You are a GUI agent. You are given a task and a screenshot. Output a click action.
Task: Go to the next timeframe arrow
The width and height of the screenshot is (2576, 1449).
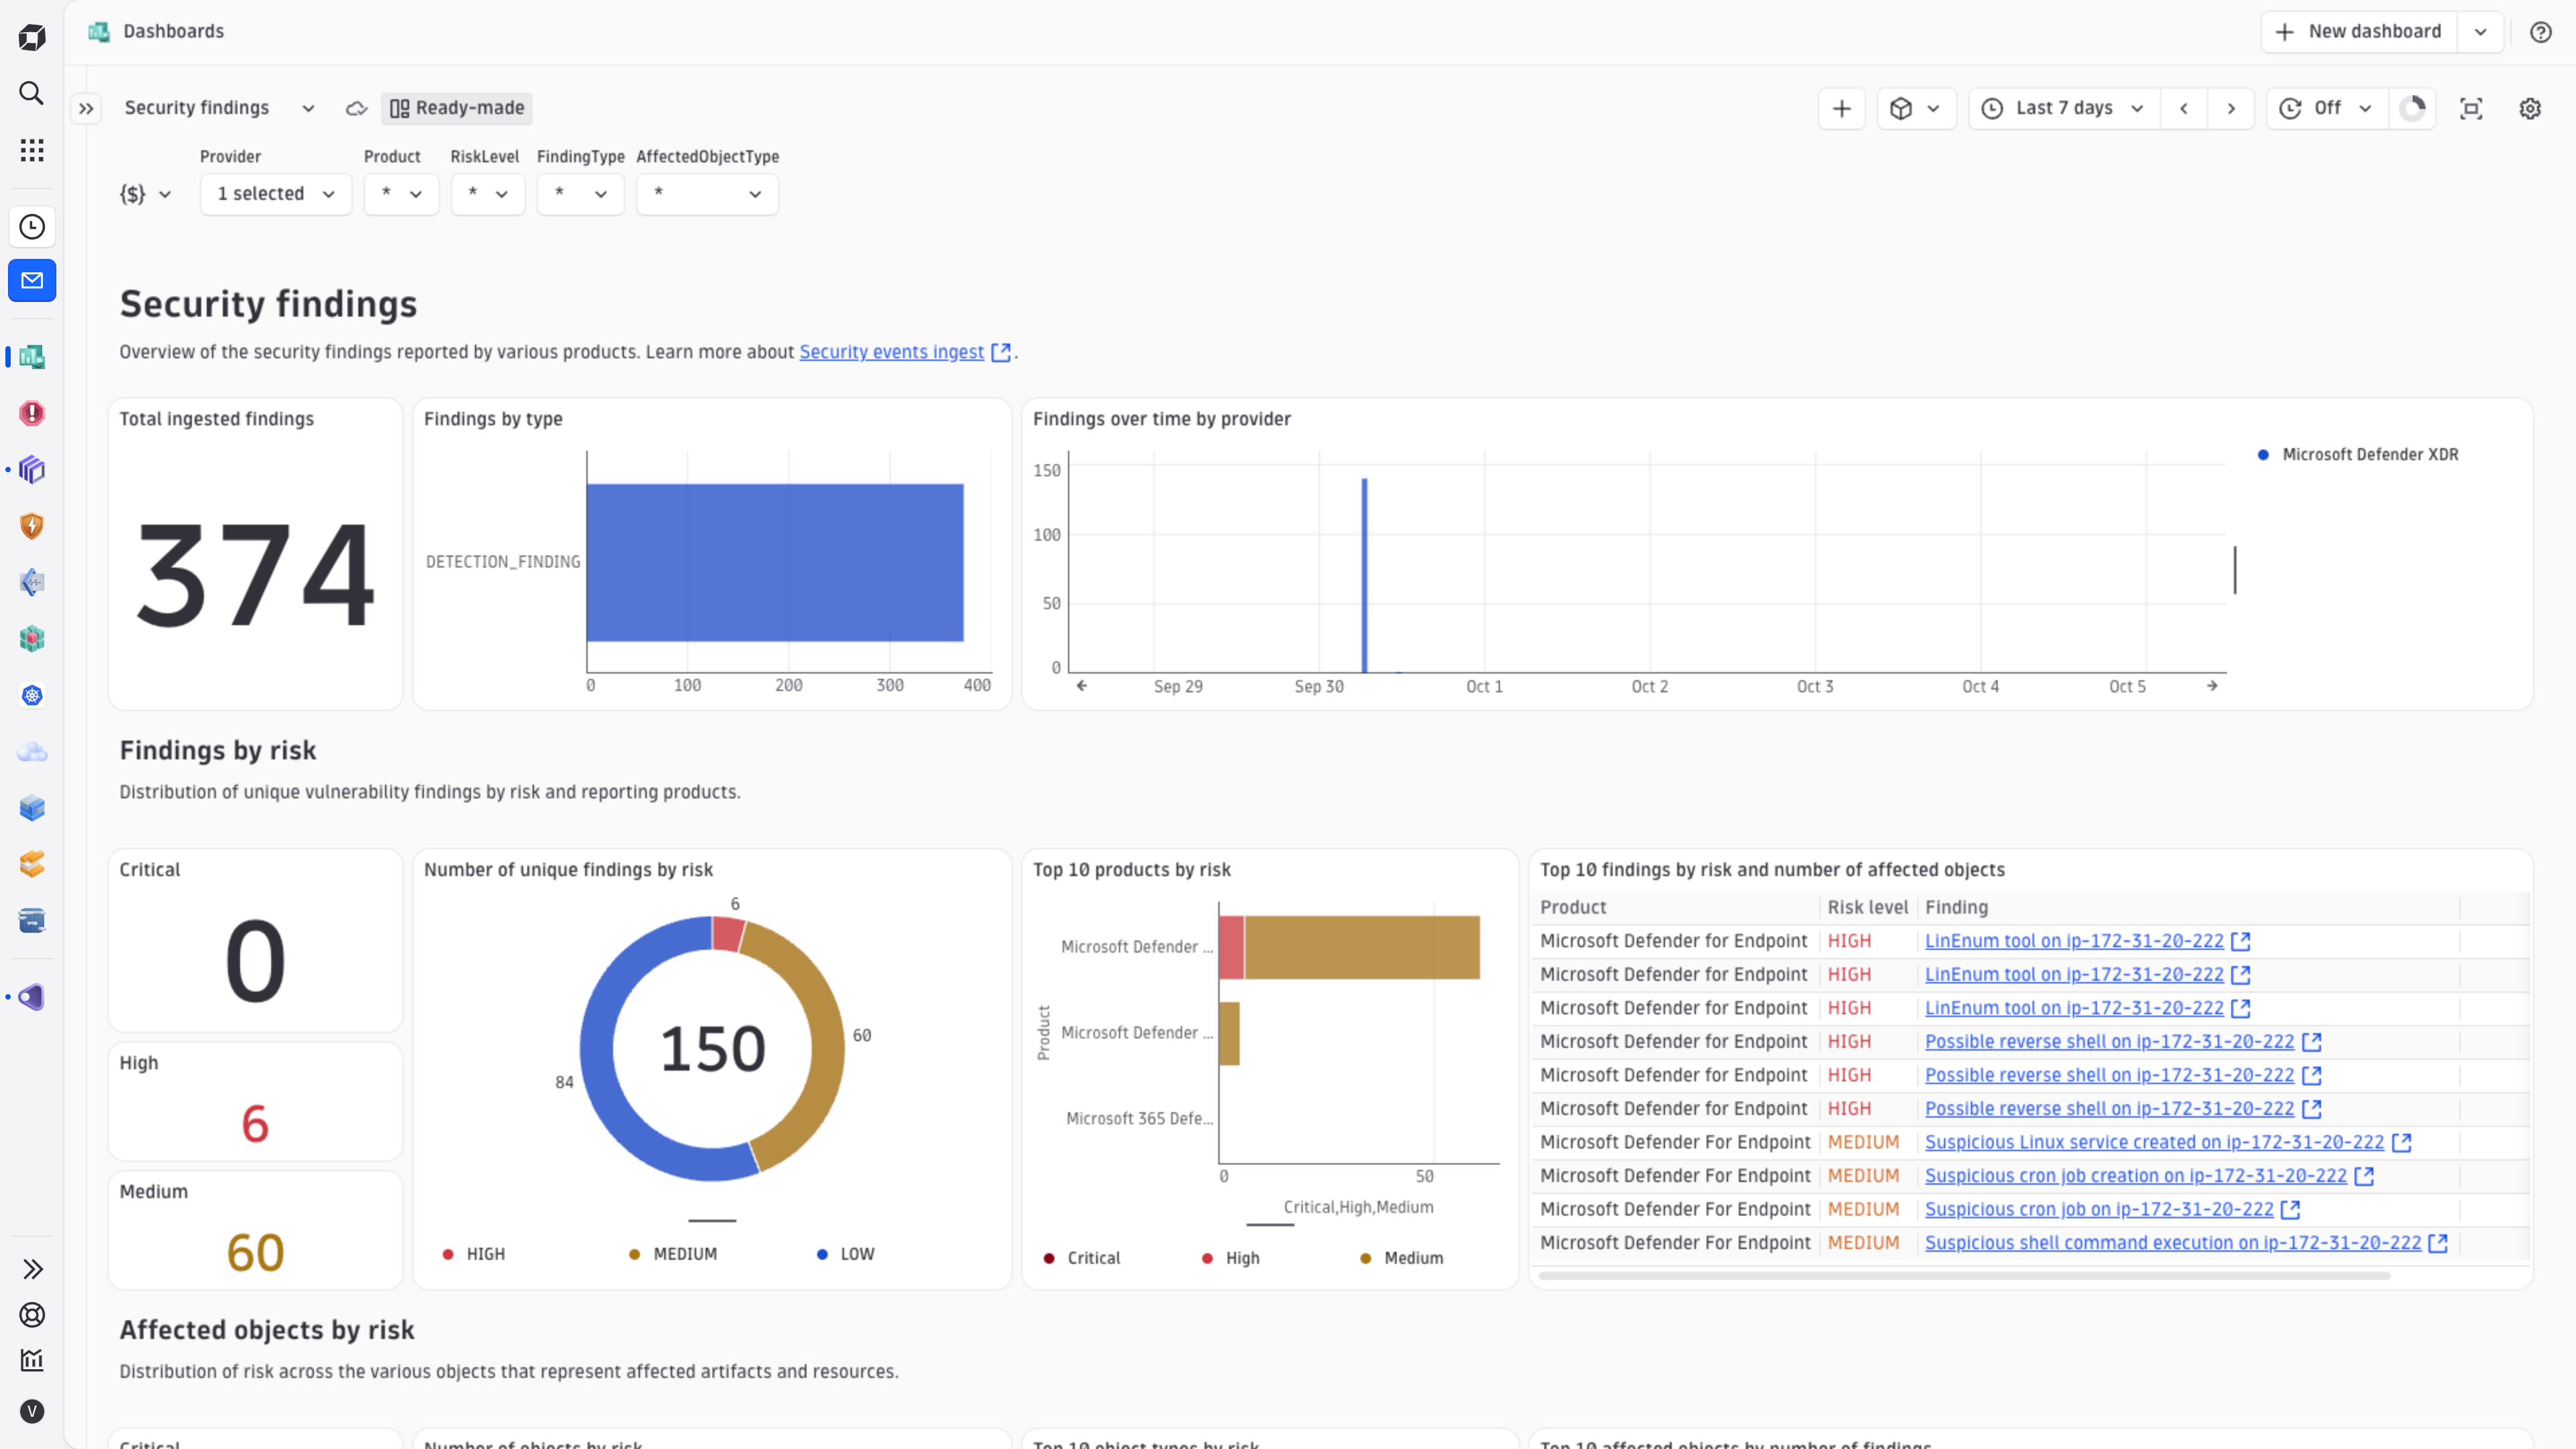(x=2231, y=108)
